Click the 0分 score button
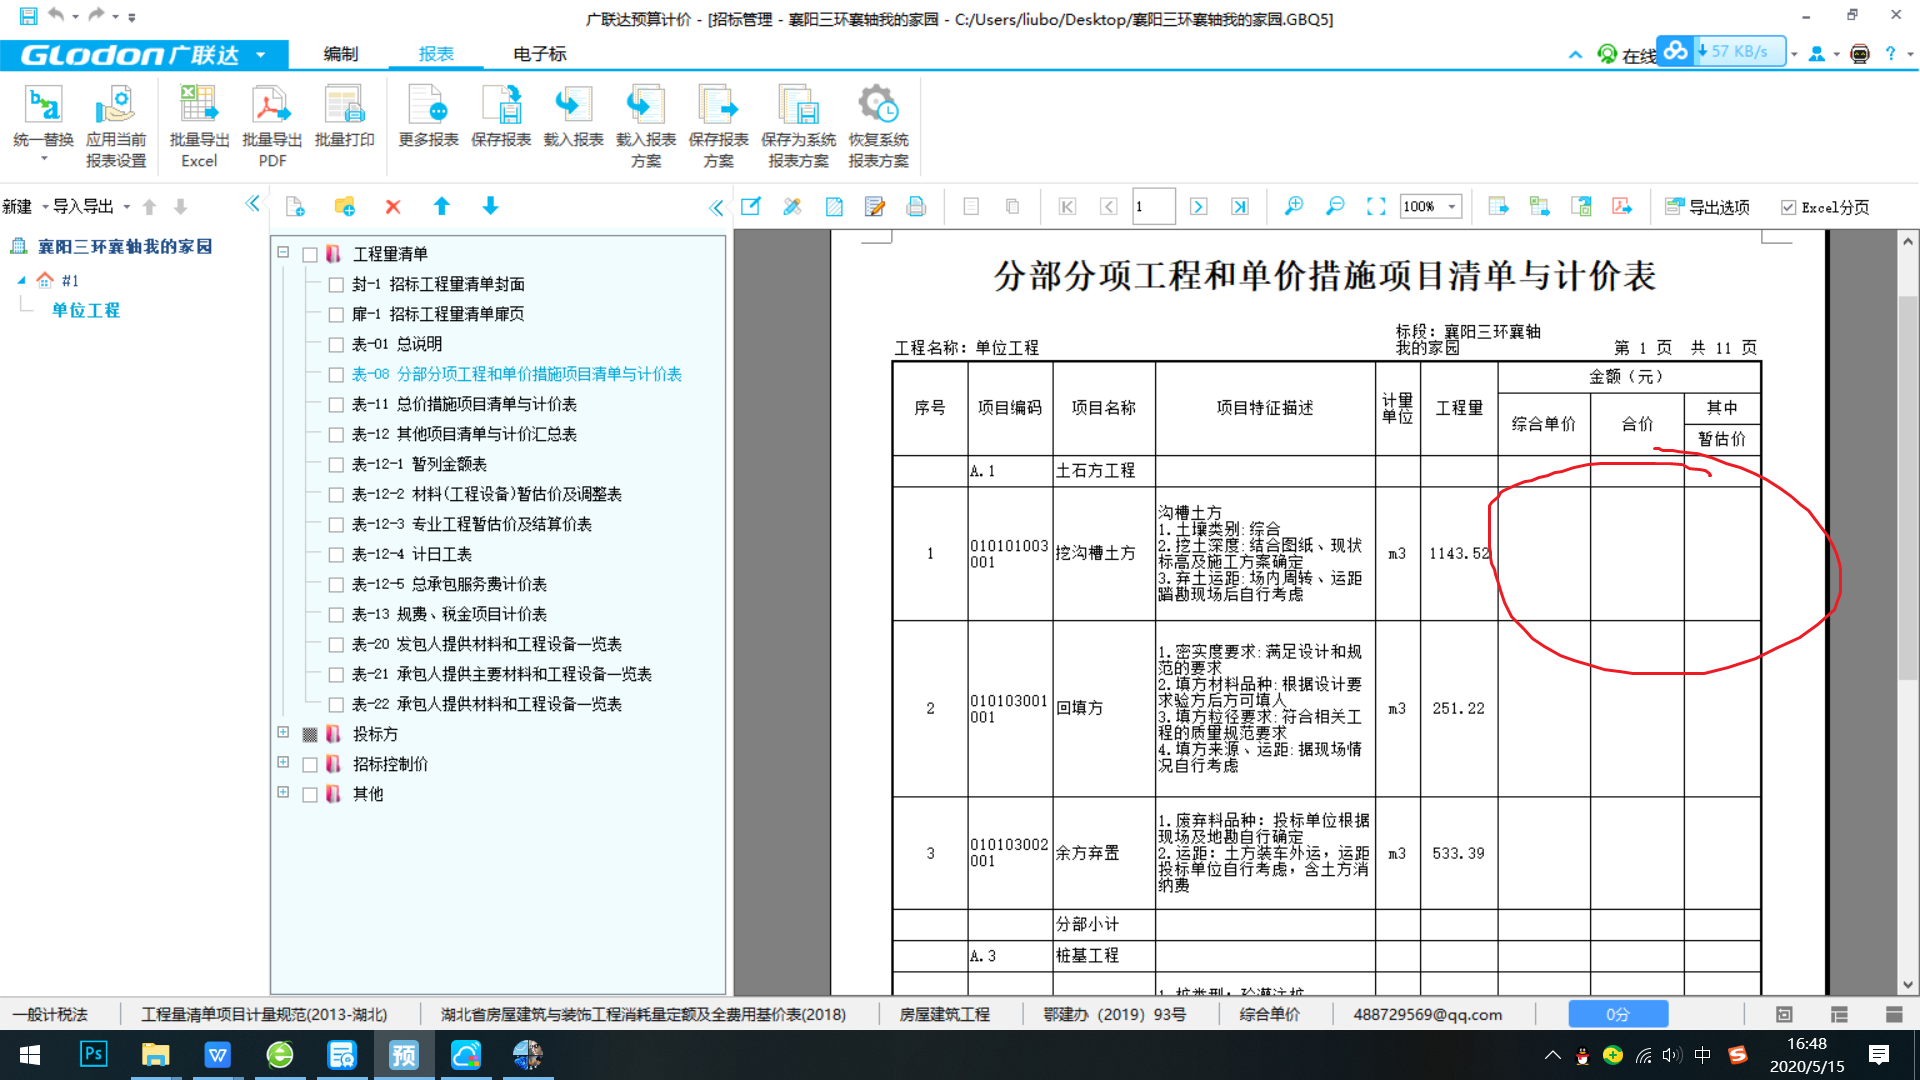 pyautogui.click(x=1618, y=1014)
